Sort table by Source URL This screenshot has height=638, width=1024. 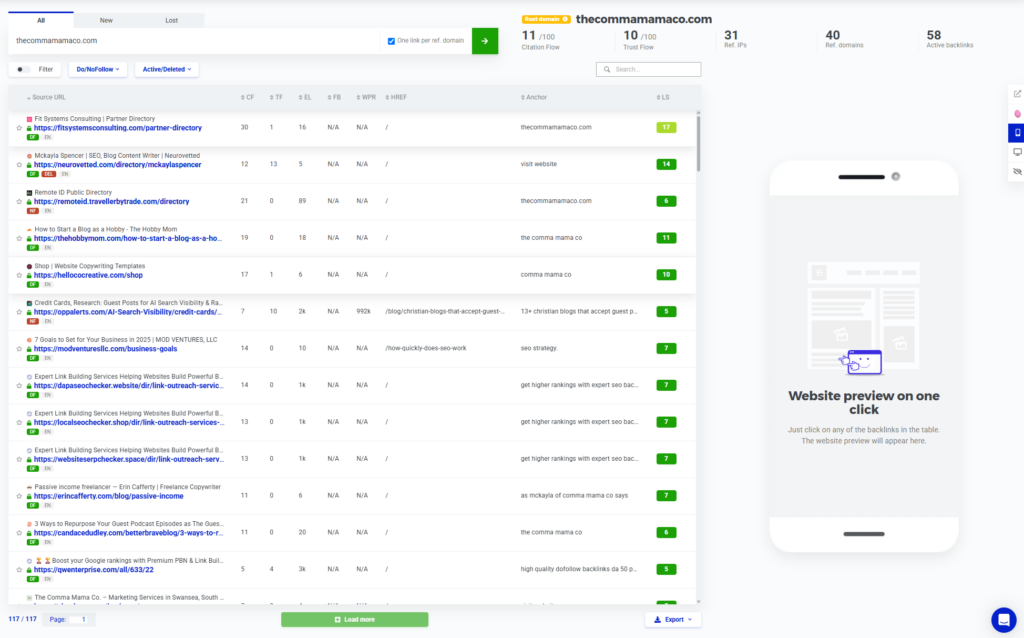[46, 97]
